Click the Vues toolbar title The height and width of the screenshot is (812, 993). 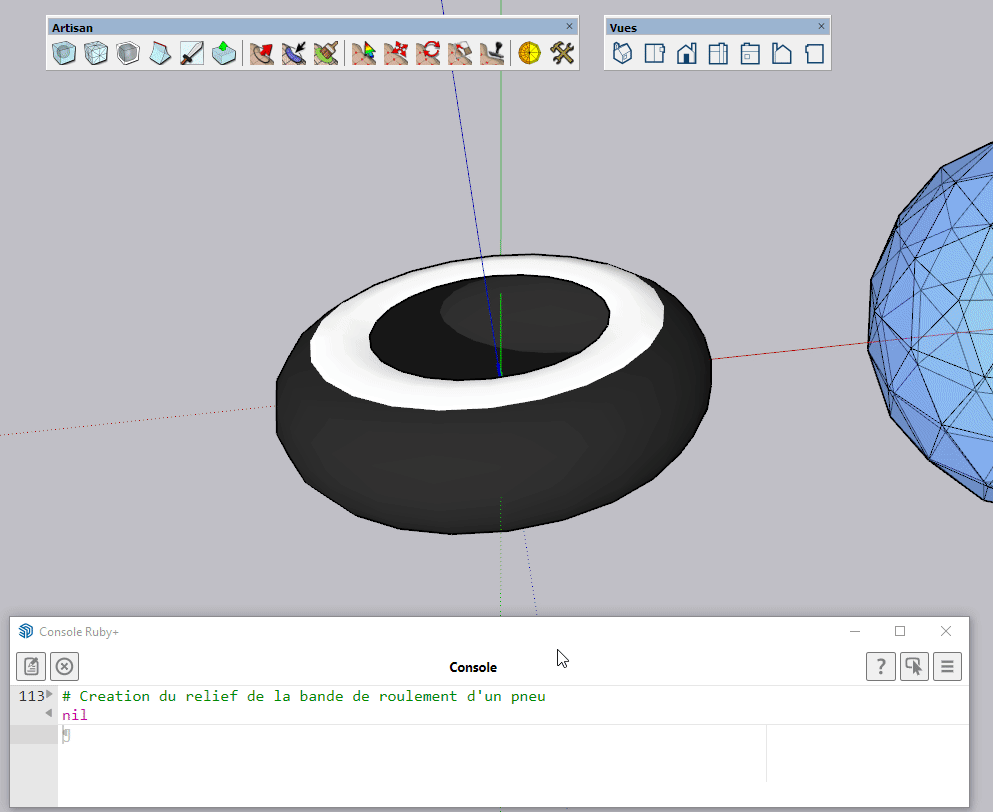coord(623,28)
